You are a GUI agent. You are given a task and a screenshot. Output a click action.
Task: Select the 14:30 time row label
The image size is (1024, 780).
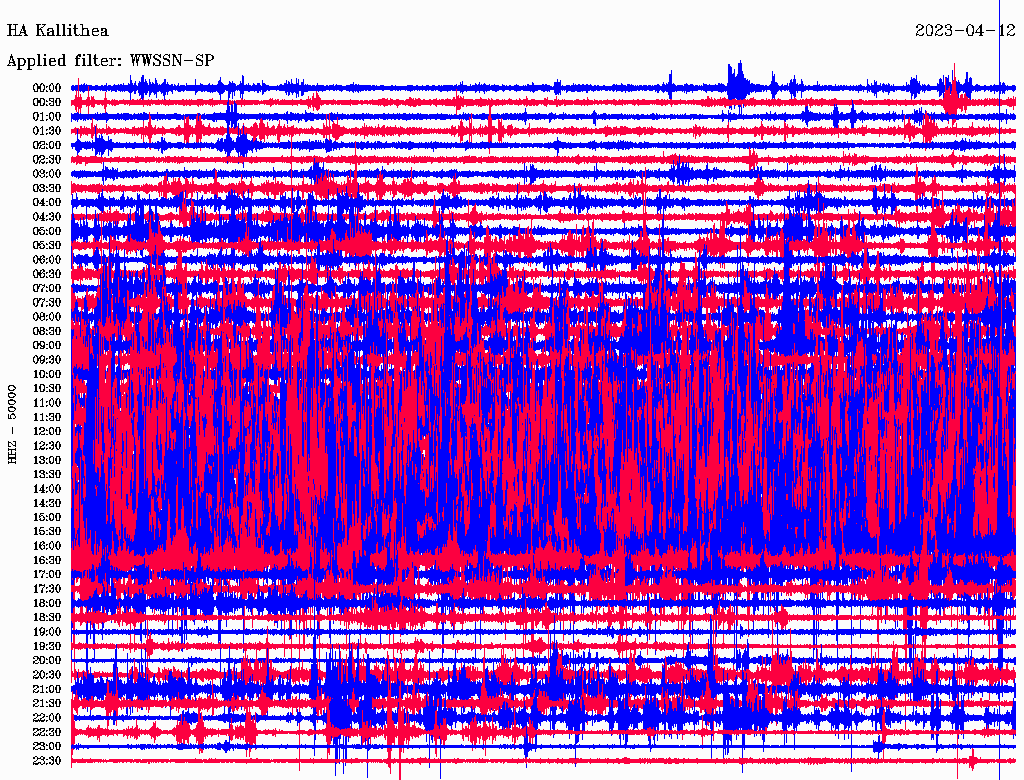tap(47, 503)
